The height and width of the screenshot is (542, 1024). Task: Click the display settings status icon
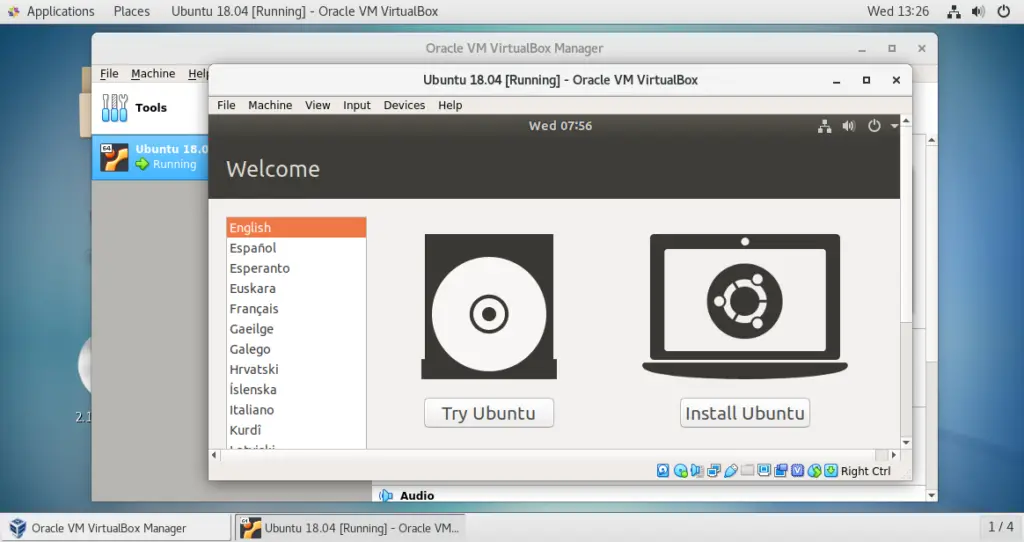[764, 471]
